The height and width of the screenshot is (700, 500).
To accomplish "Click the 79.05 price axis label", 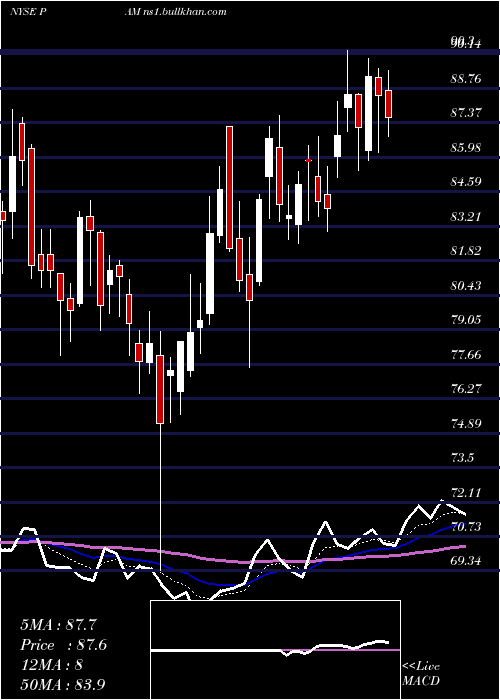I will coord(467,320).
